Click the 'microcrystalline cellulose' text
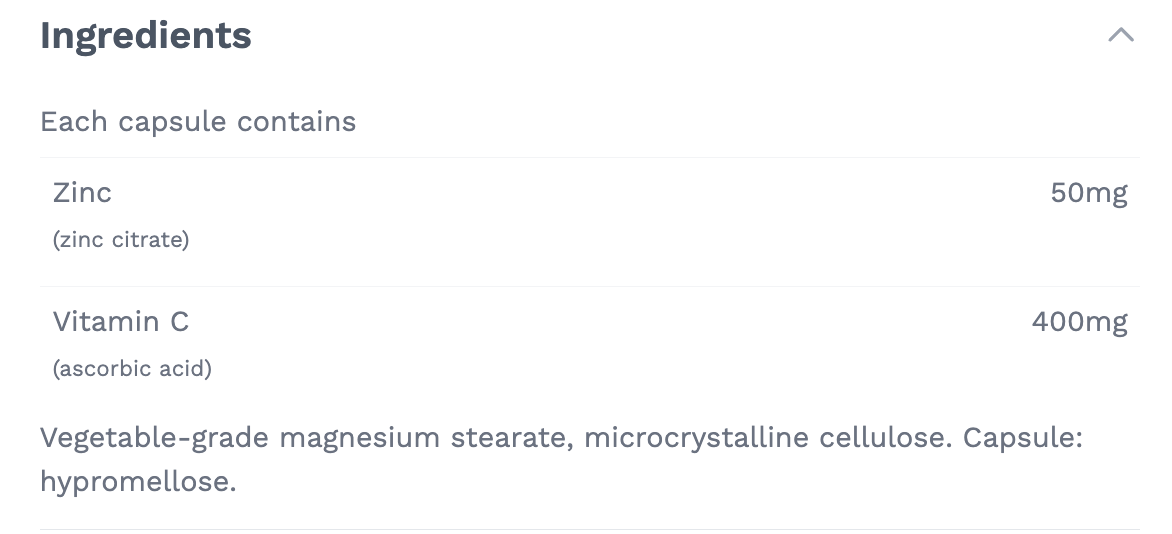This screenshot has height=534, width=1172. [767, 438]
